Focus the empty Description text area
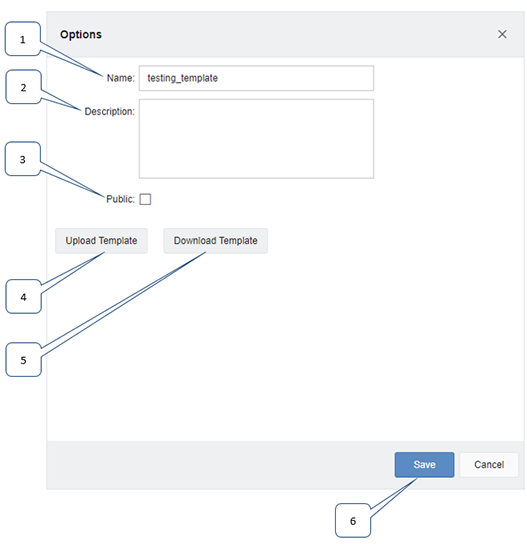The height and width of the screenshot is (544, 527). coord(256,139)
